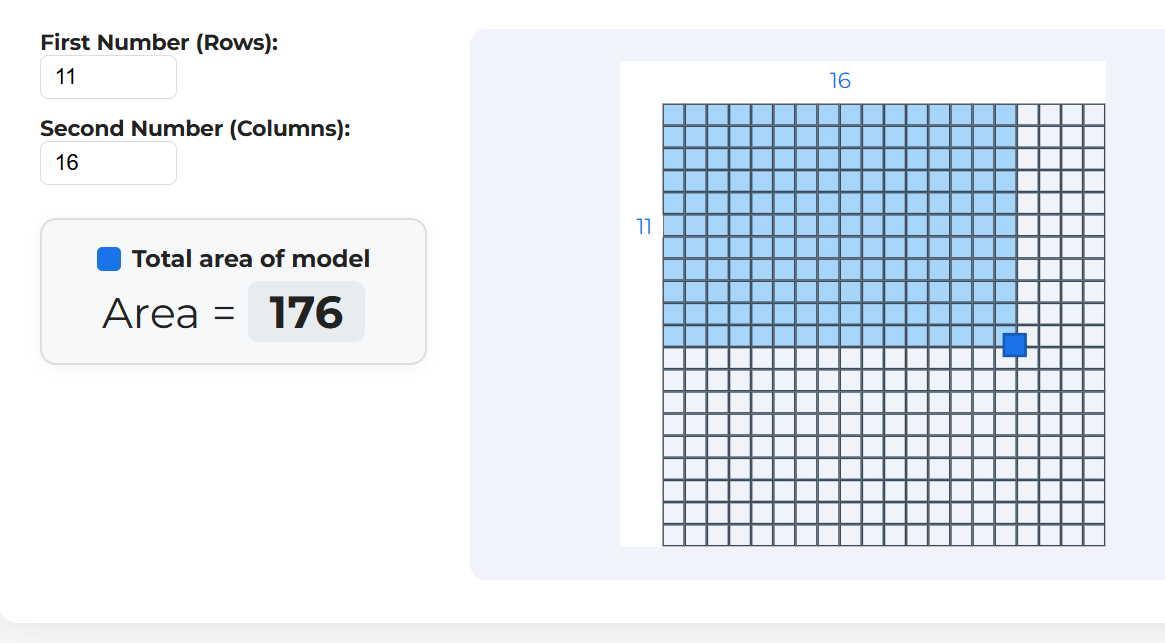Click the first cell of the first unshaded row
This screenshot has height=643, width=1165.
674,358
